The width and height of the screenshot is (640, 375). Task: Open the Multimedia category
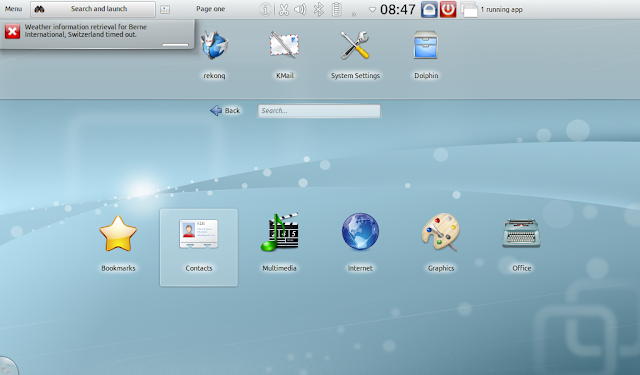tap(279, 243)
